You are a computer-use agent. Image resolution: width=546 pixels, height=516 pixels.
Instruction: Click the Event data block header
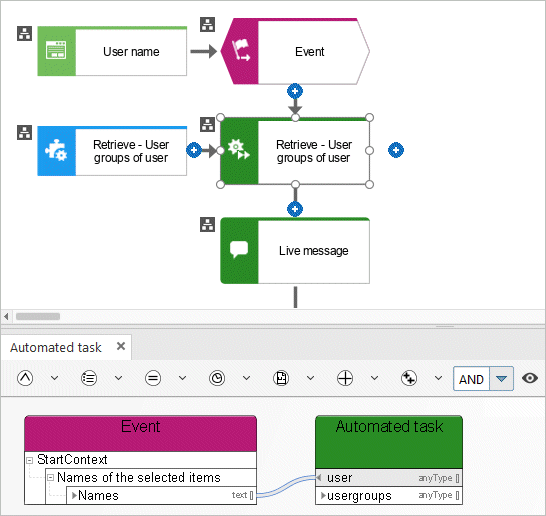tap(140, 433)
